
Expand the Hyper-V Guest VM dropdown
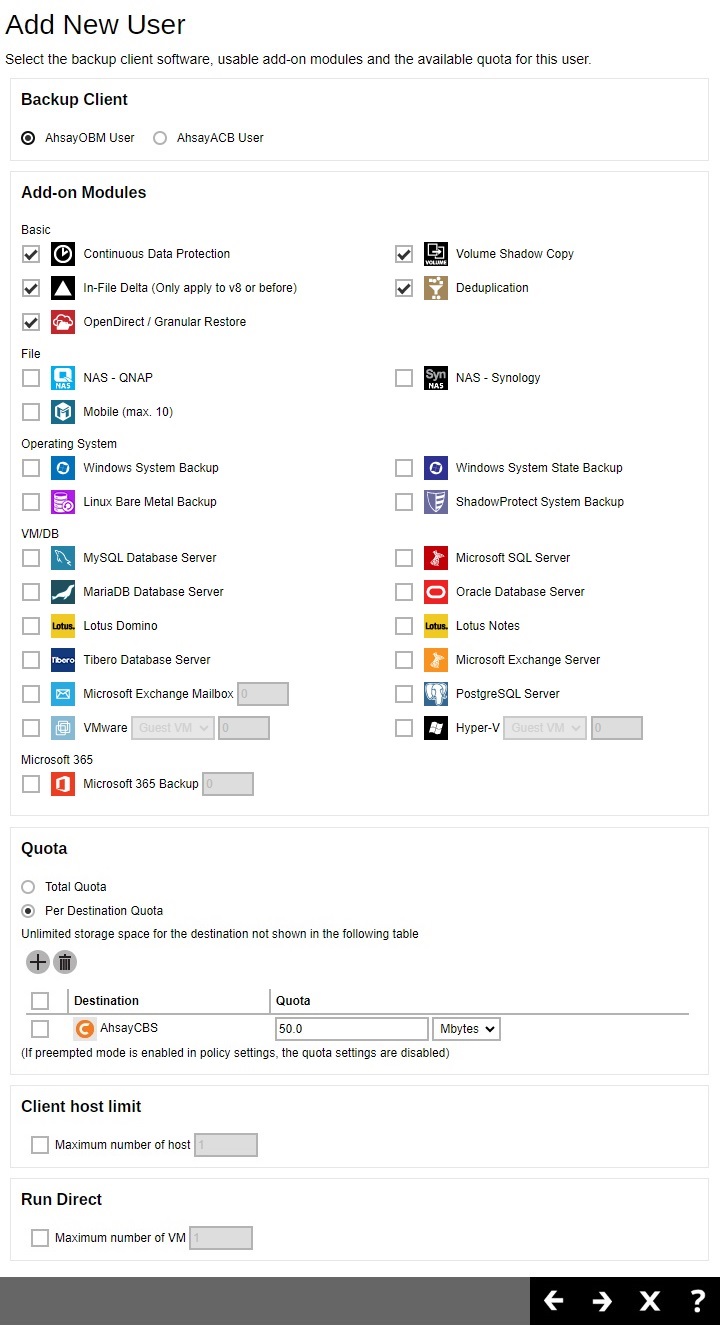tap(545, 728)
